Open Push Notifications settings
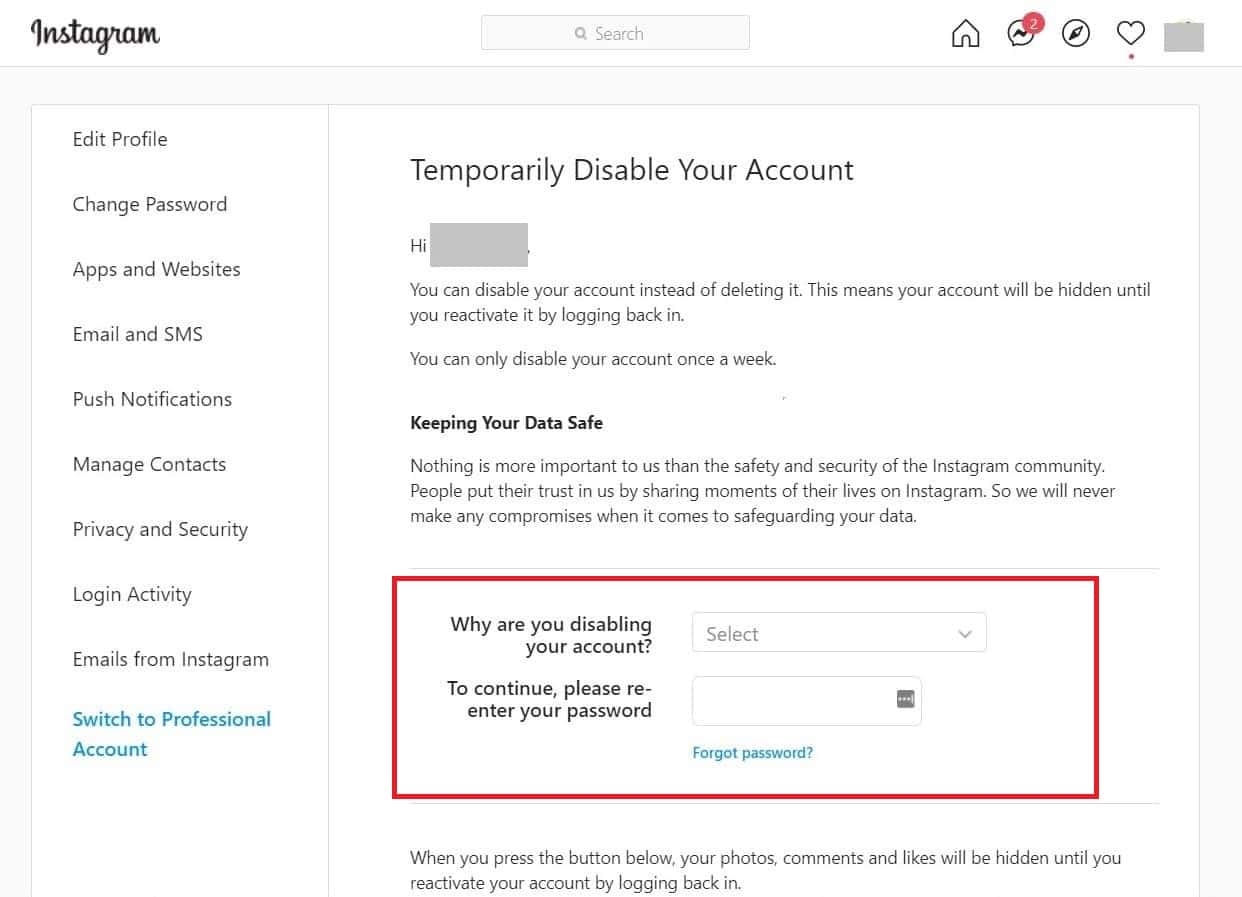 point(151,399)
